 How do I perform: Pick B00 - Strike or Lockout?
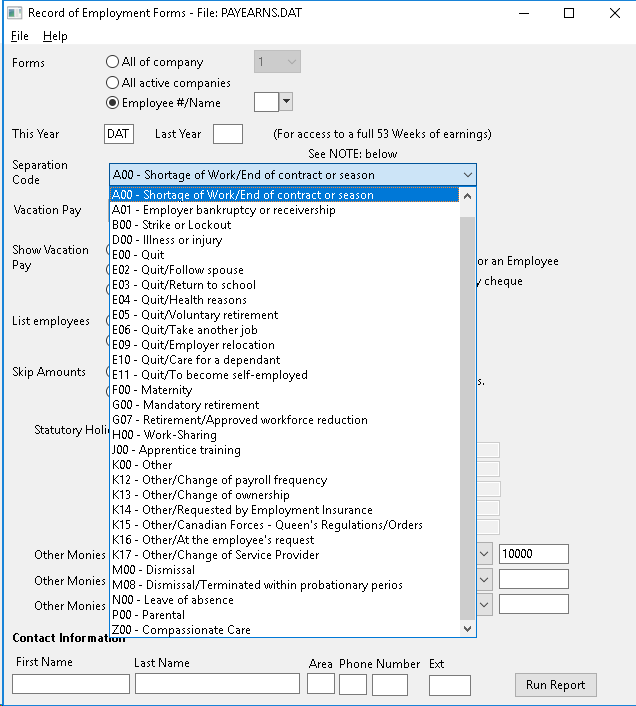pyautogui.click(x=284, y=225)
